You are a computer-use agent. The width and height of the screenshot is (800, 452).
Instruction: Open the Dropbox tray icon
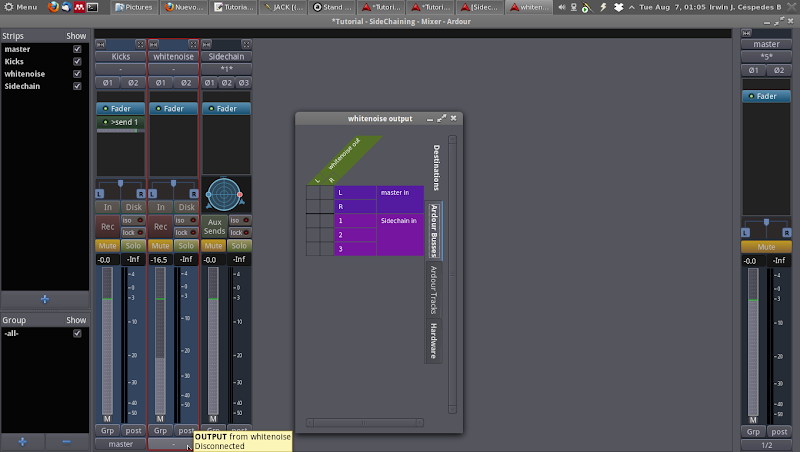[618, 7]
